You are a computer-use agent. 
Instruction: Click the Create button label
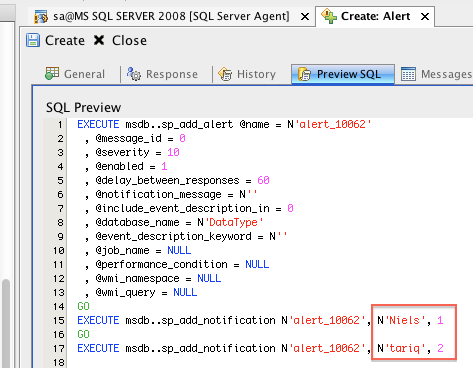(65, 41)
